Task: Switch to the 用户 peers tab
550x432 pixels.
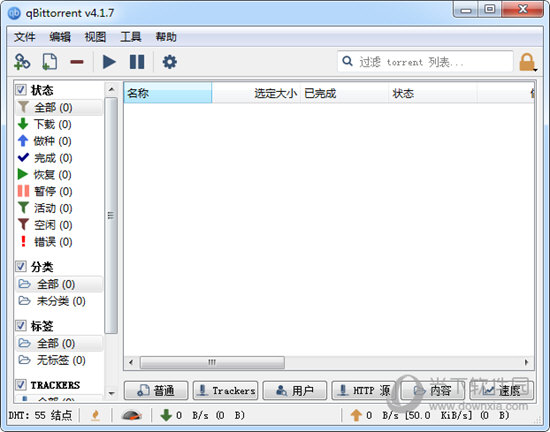Action: (295, 390)
